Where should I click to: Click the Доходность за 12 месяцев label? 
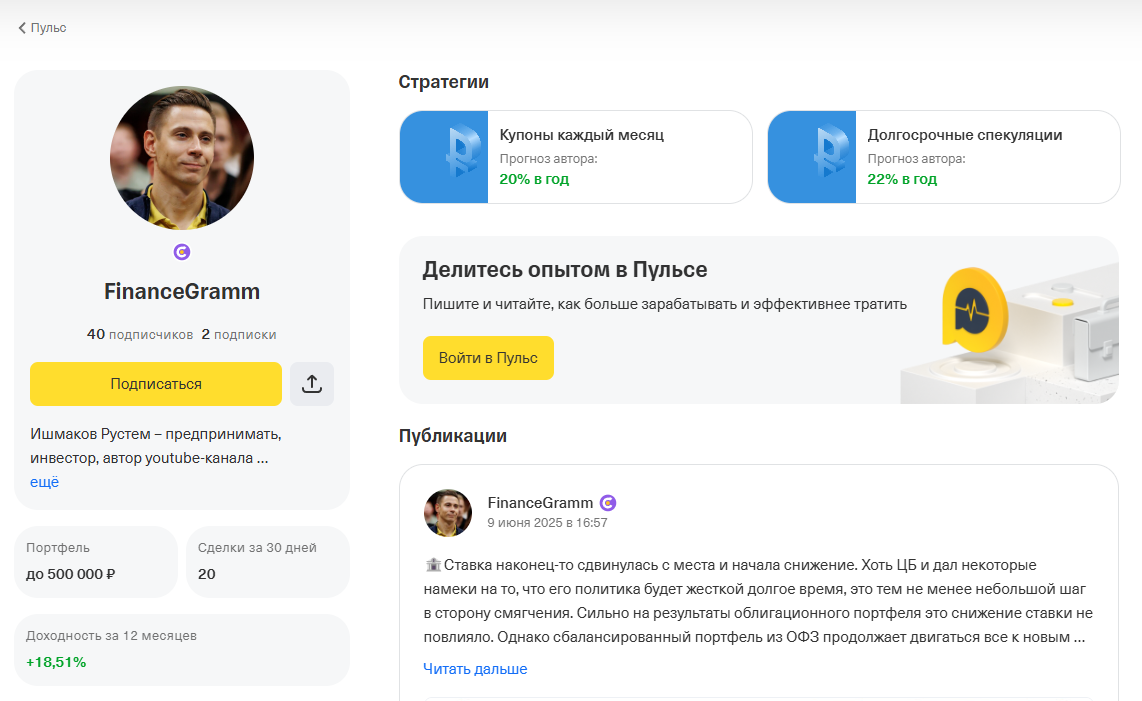click(x=111, y=635)
